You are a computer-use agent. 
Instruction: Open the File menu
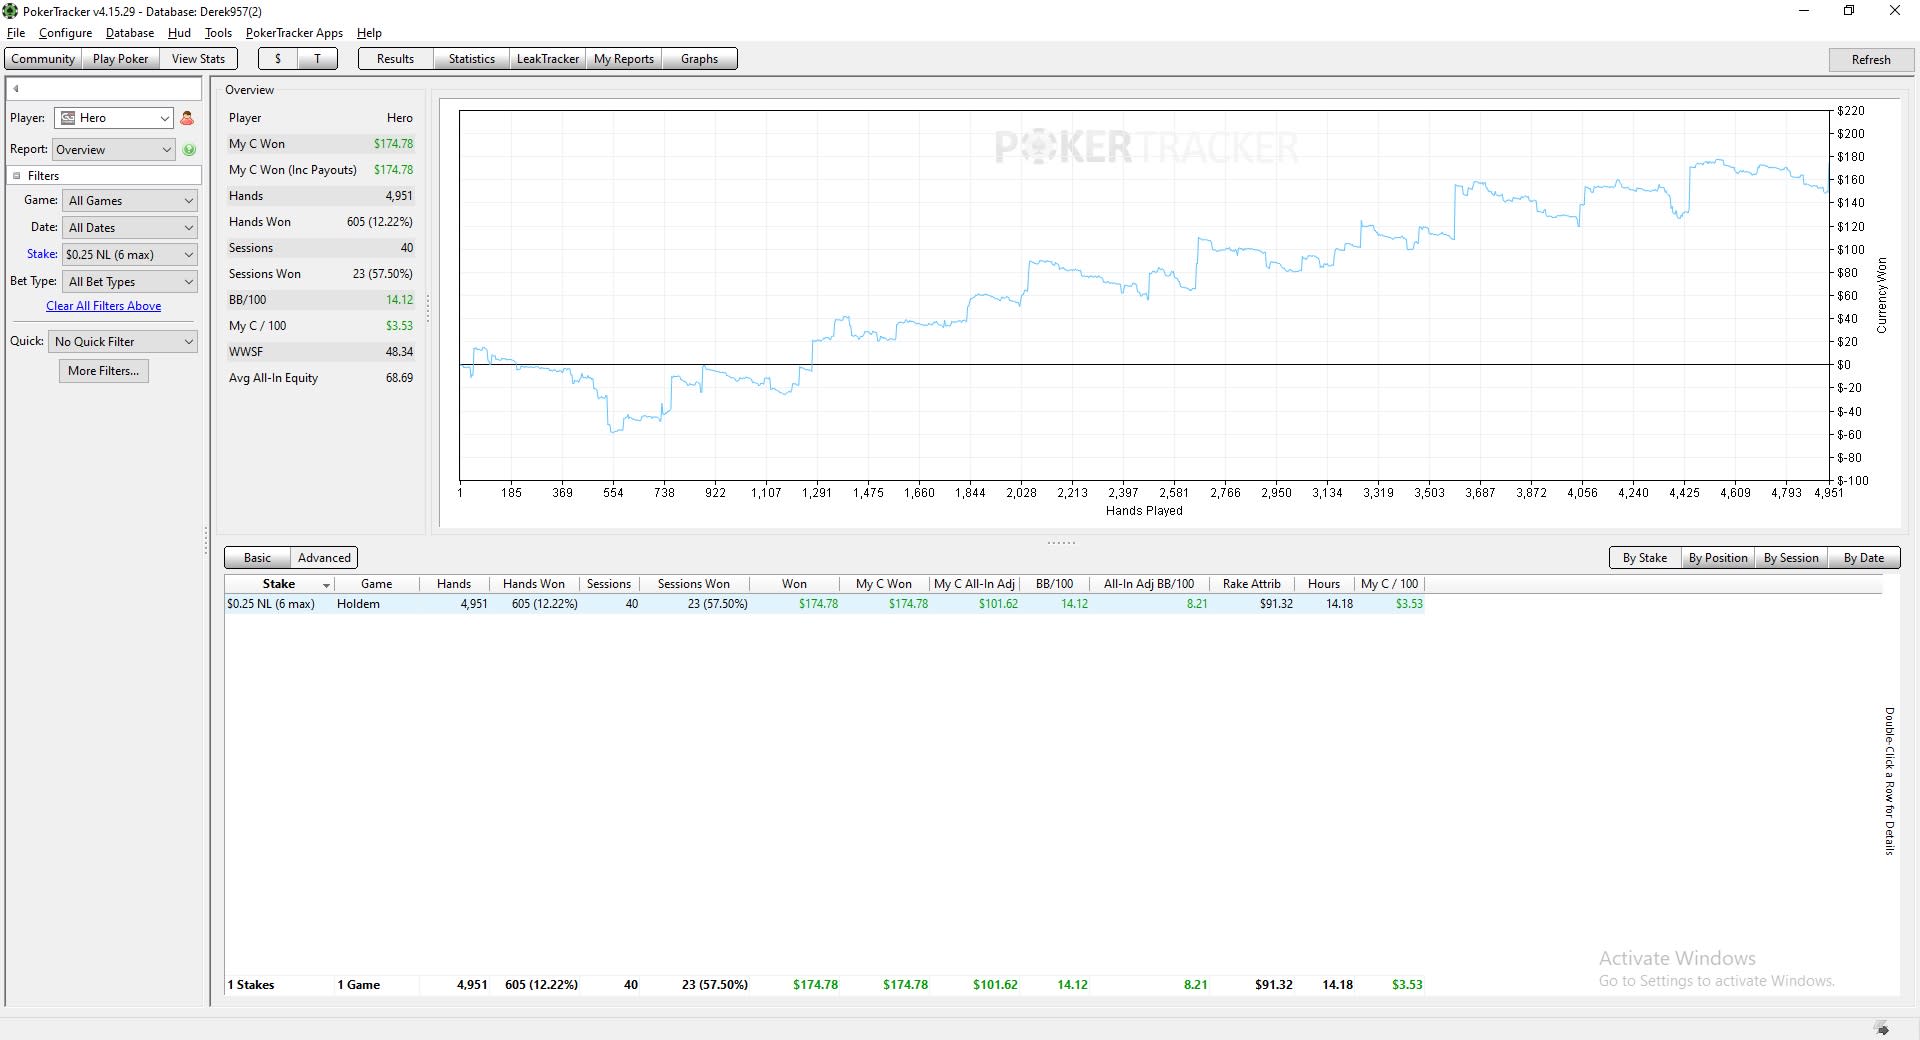tap(16, 33)
